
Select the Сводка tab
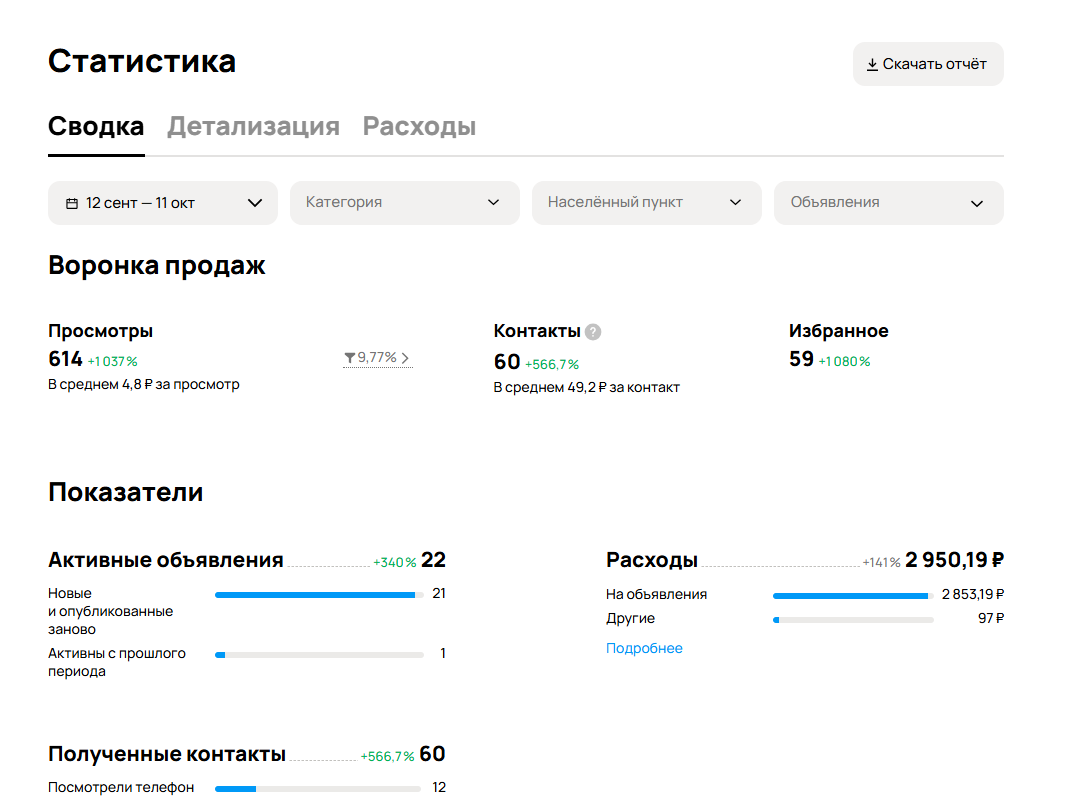click(96, 127)
